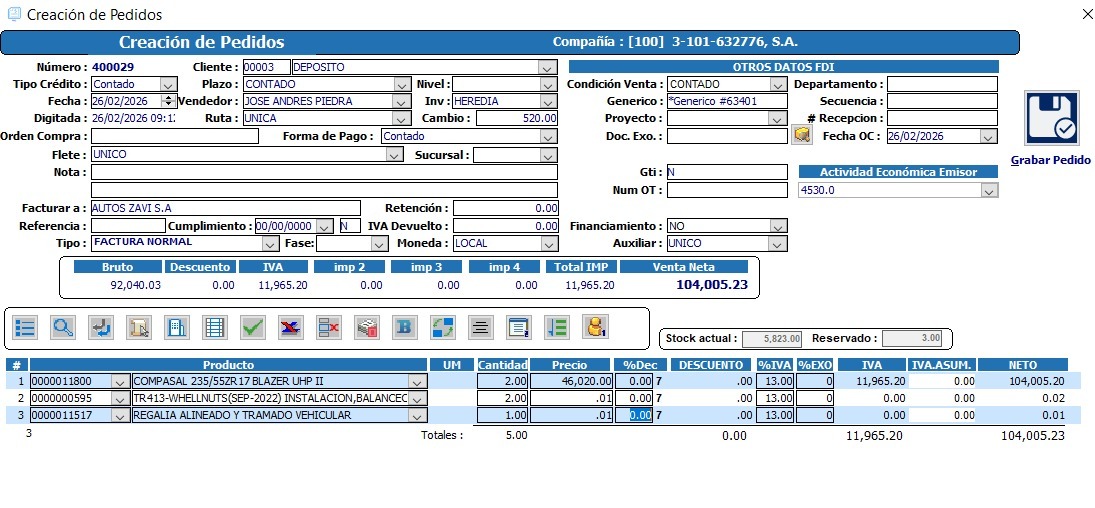The height and width of the screenshot is (508, 1095).
Task: Click the swap squares refresh toolbar icon
Action: 442,327
